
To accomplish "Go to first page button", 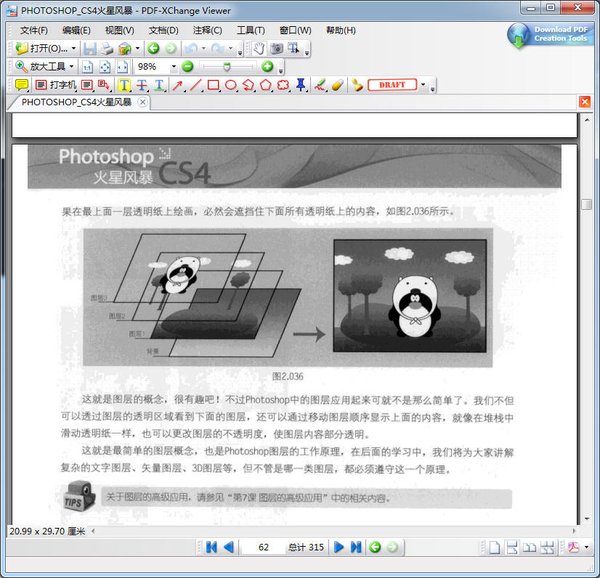I will [211, 547].
